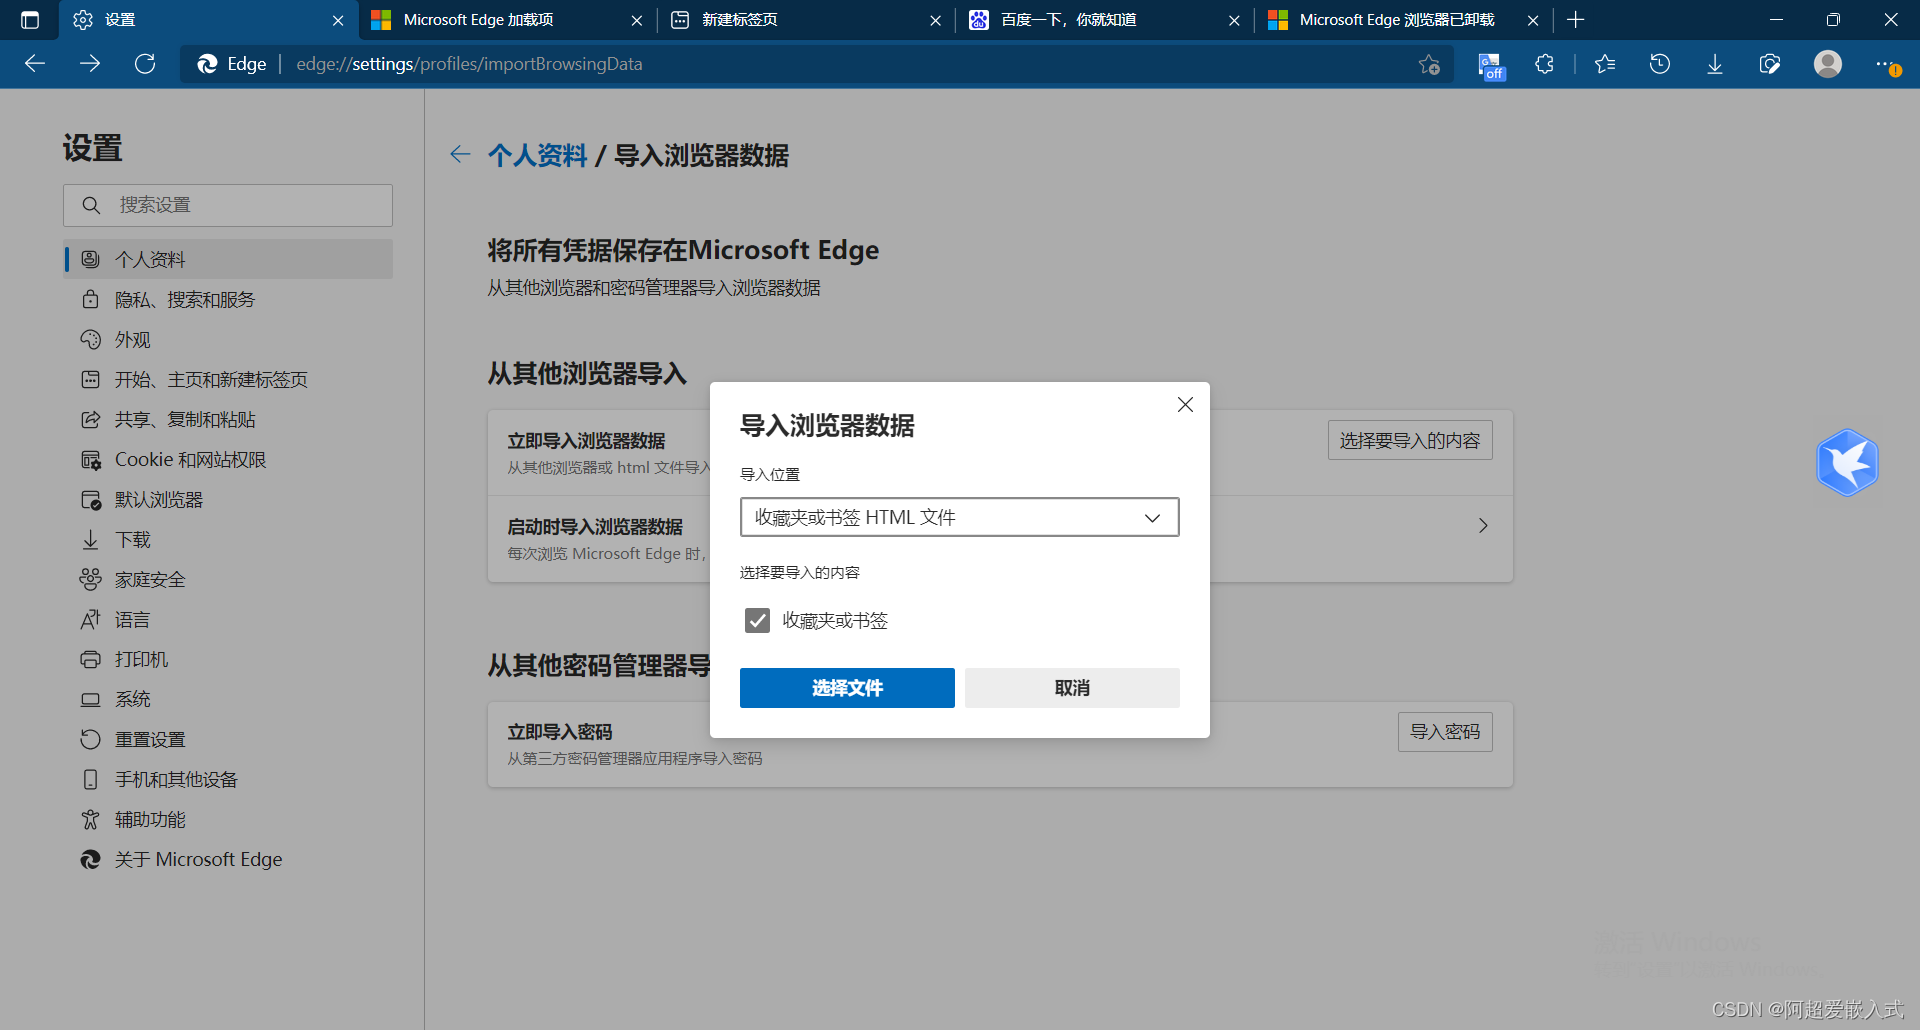Switch to the Microsoft Edge 浏览器已卸载 tab
This screenshot has height=1030, width=1920.
coord(1404,20)
